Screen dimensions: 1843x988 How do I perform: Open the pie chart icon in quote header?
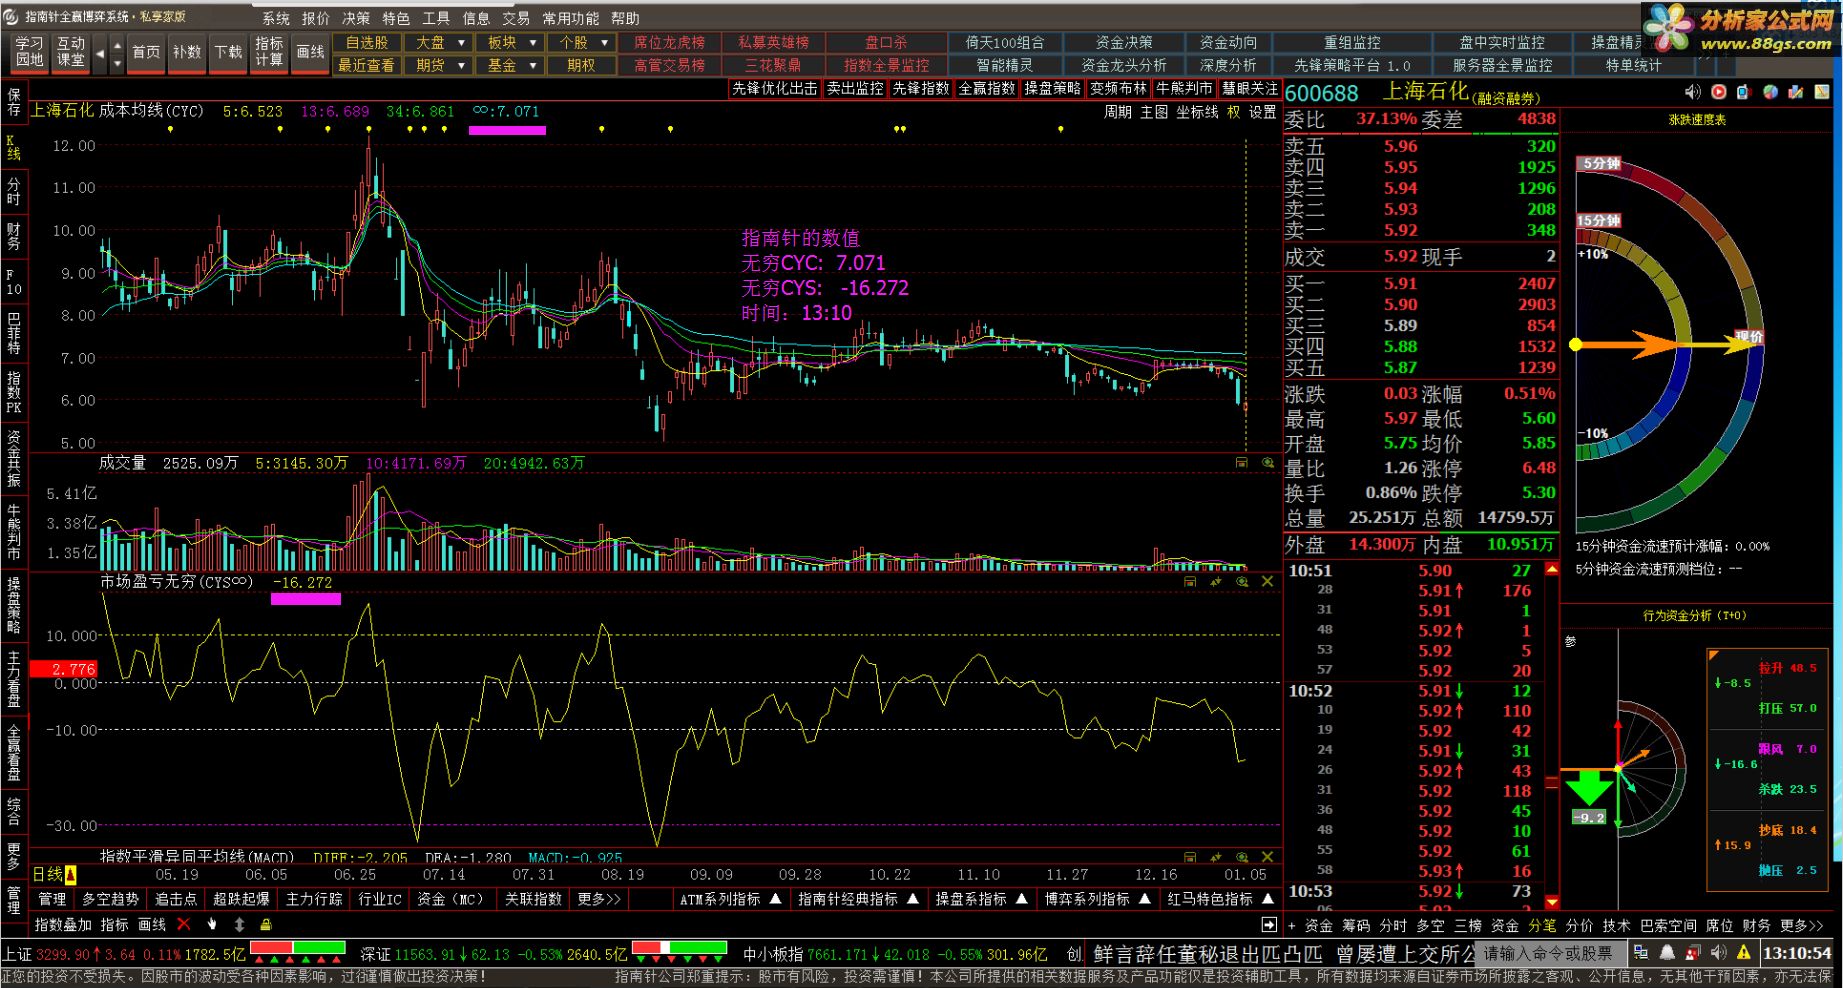coord(1771,92)
